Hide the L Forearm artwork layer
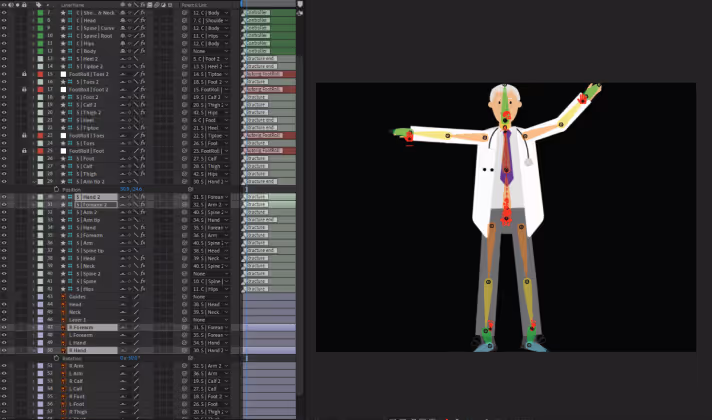This screenshot has width=712, height=420. (4, 335)
